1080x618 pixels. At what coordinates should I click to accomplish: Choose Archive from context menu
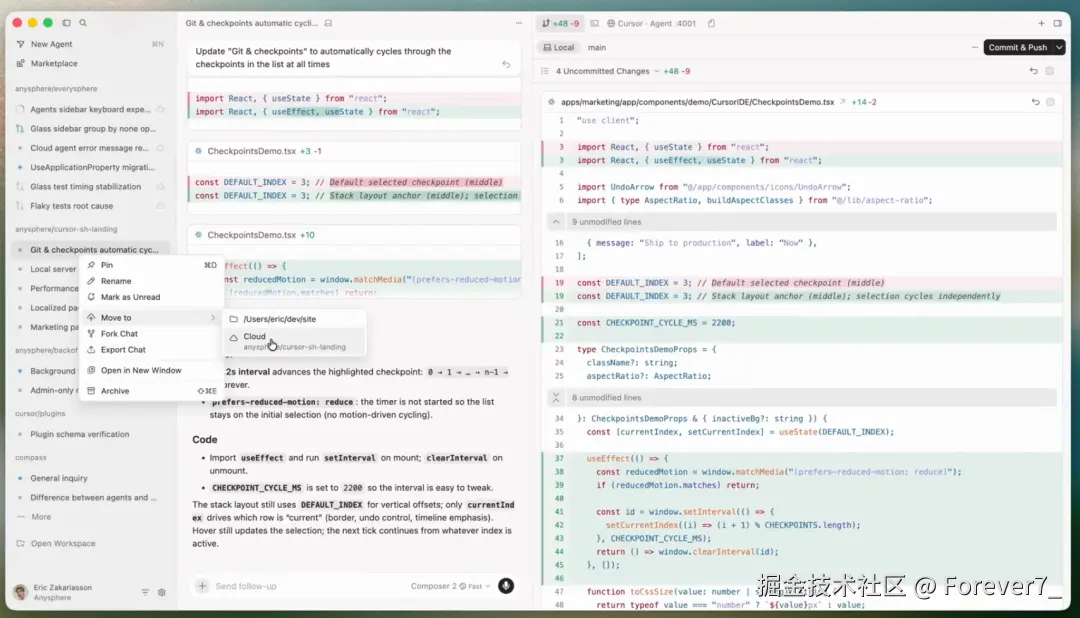point(152,391)
